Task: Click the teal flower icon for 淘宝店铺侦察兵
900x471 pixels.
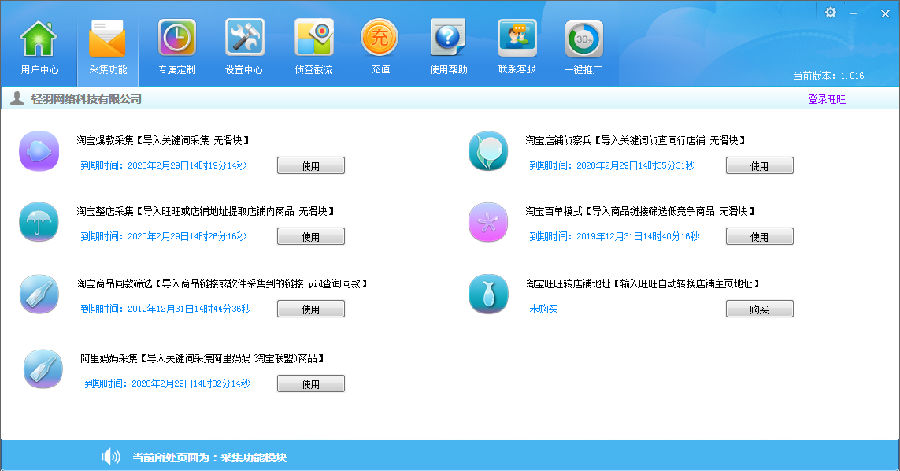Action: pos(488,151)
